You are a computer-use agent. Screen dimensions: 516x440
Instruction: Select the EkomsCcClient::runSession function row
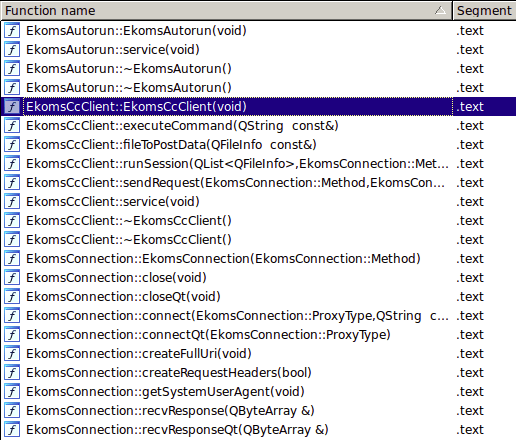[258, 164]
